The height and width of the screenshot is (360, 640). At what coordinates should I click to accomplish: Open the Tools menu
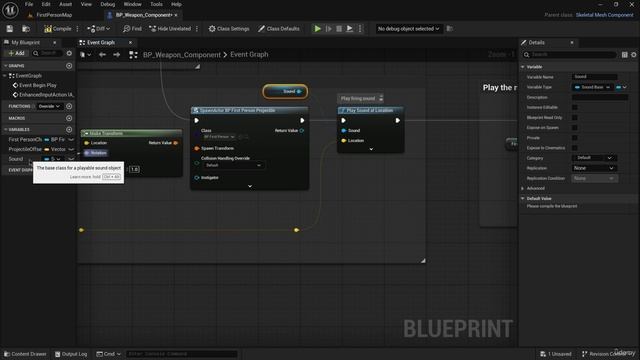point(156,4)
